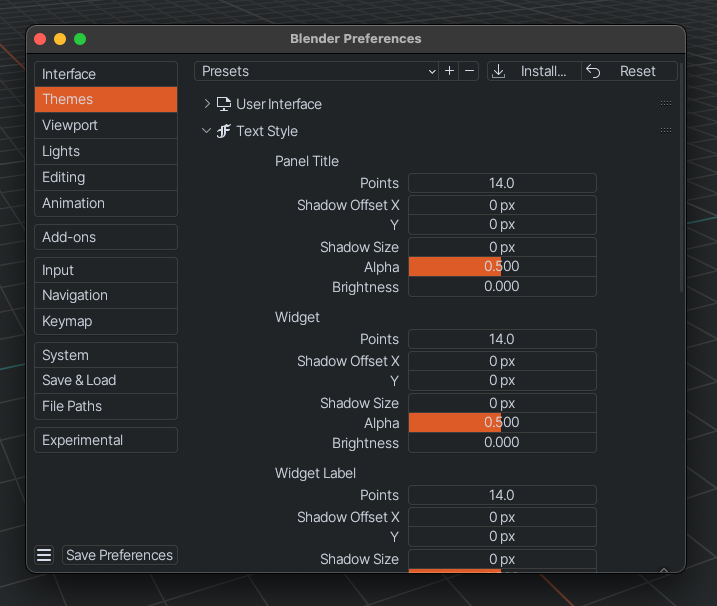This screenshot has width=717, height=606.
Task: Click the green zoom window button
Action: (80, 39)
